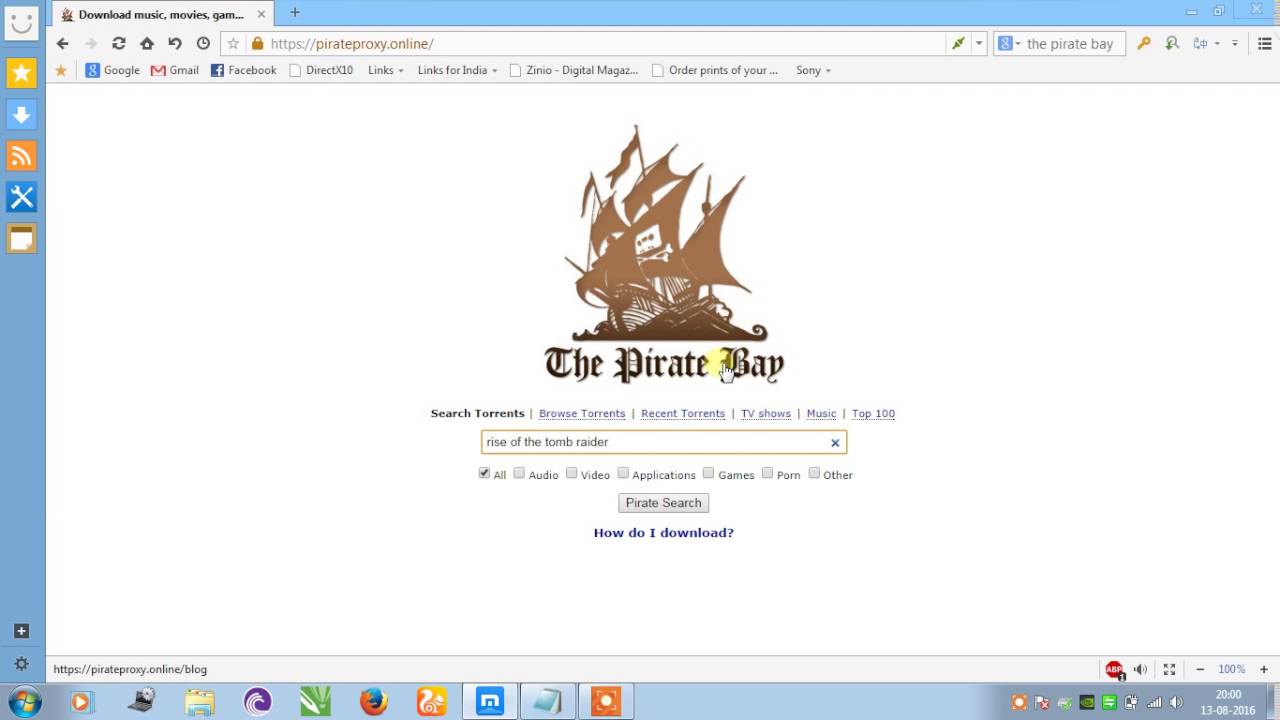Open the Zinio Digital Magazine bookmark
Viewport: 1280px width, 720px height.
574,70
